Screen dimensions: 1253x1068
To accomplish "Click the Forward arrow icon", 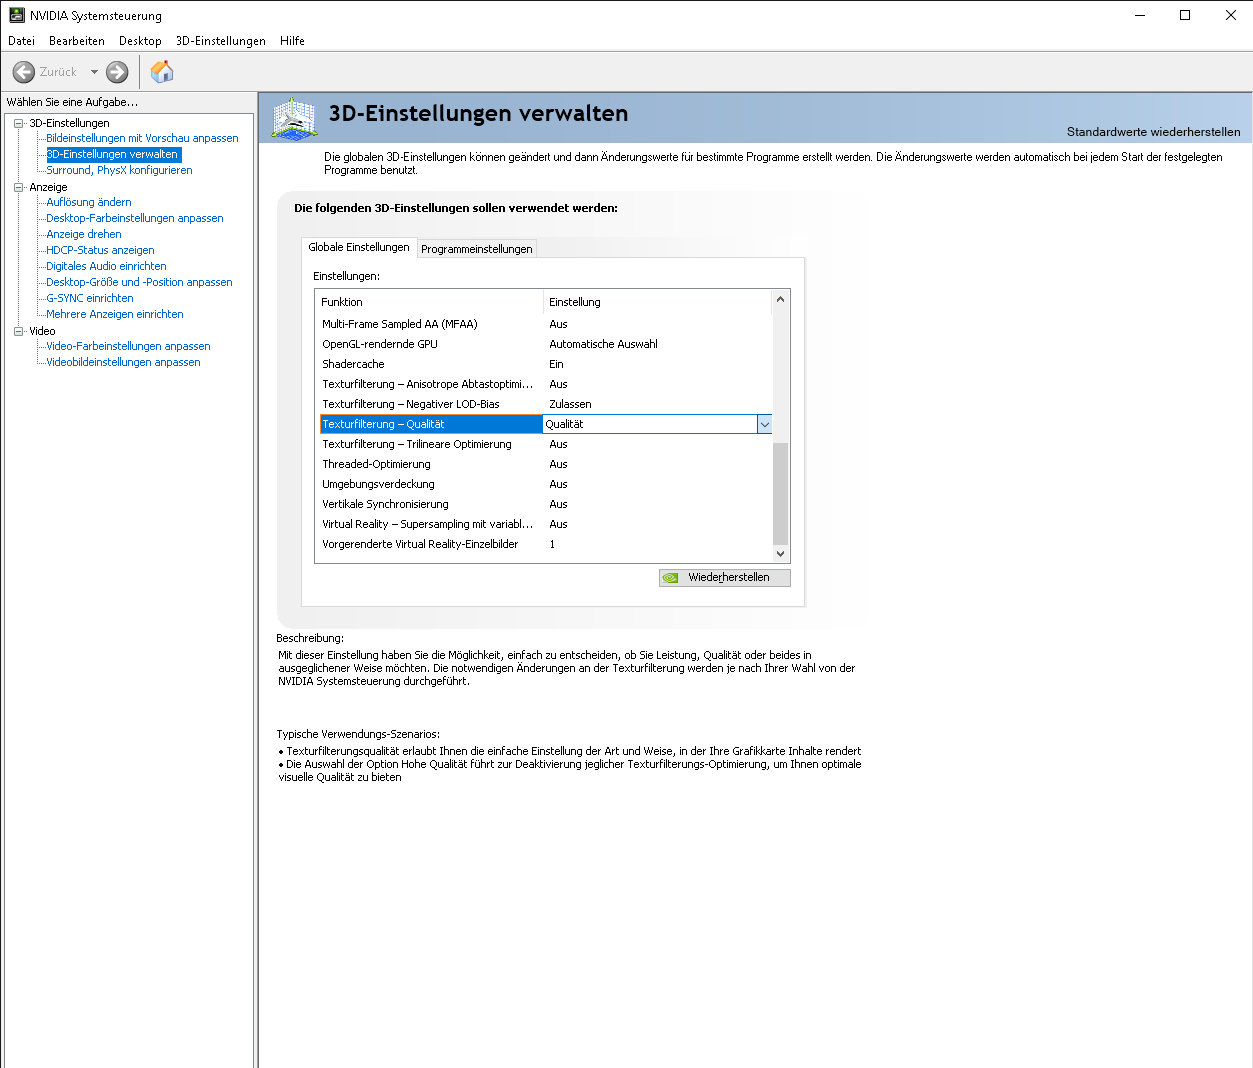I will pyautogui.click(x=117, y=72).
